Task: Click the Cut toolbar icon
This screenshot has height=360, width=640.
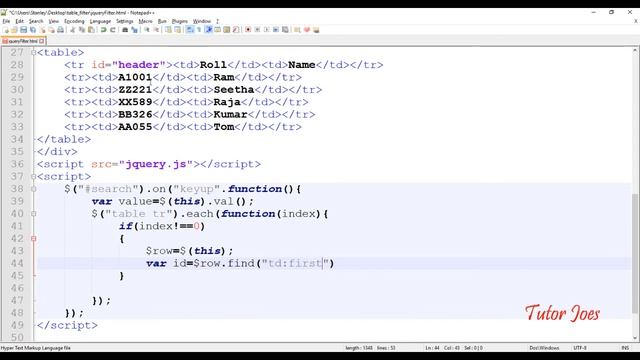Action: (x=72, y=30)
